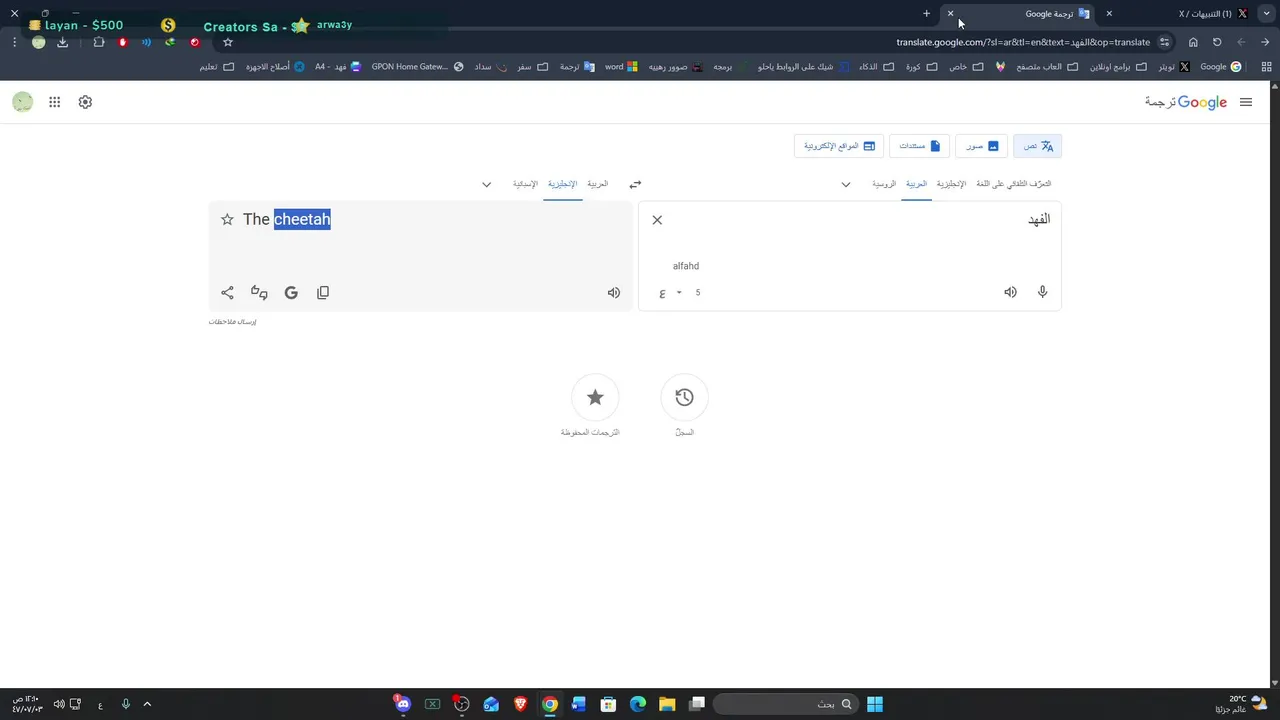Screen dimensions: 1280x720
Task: Switch to Images translation mode
Action: click(979, 146)
